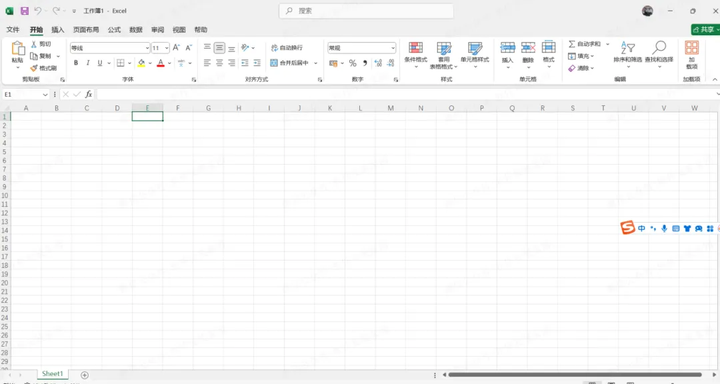The image size is (720, 384).
Task: Open Cell Styles gallery
Action: point(475,55)
